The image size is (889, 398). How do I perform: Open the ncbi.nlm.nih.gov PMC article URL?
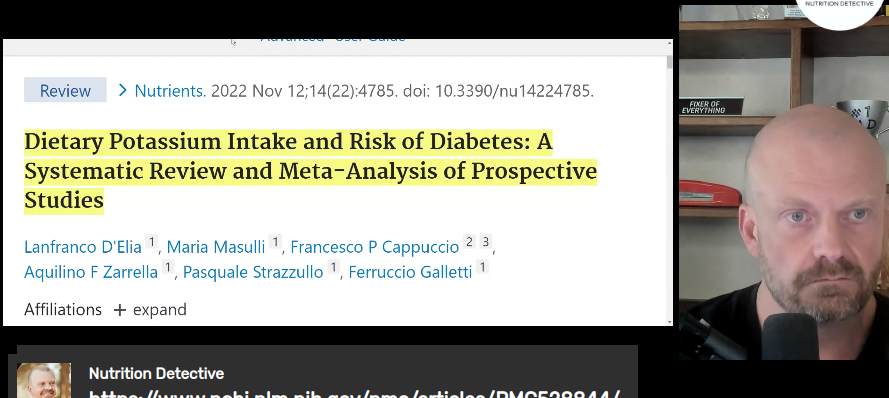tap(355, 393)
